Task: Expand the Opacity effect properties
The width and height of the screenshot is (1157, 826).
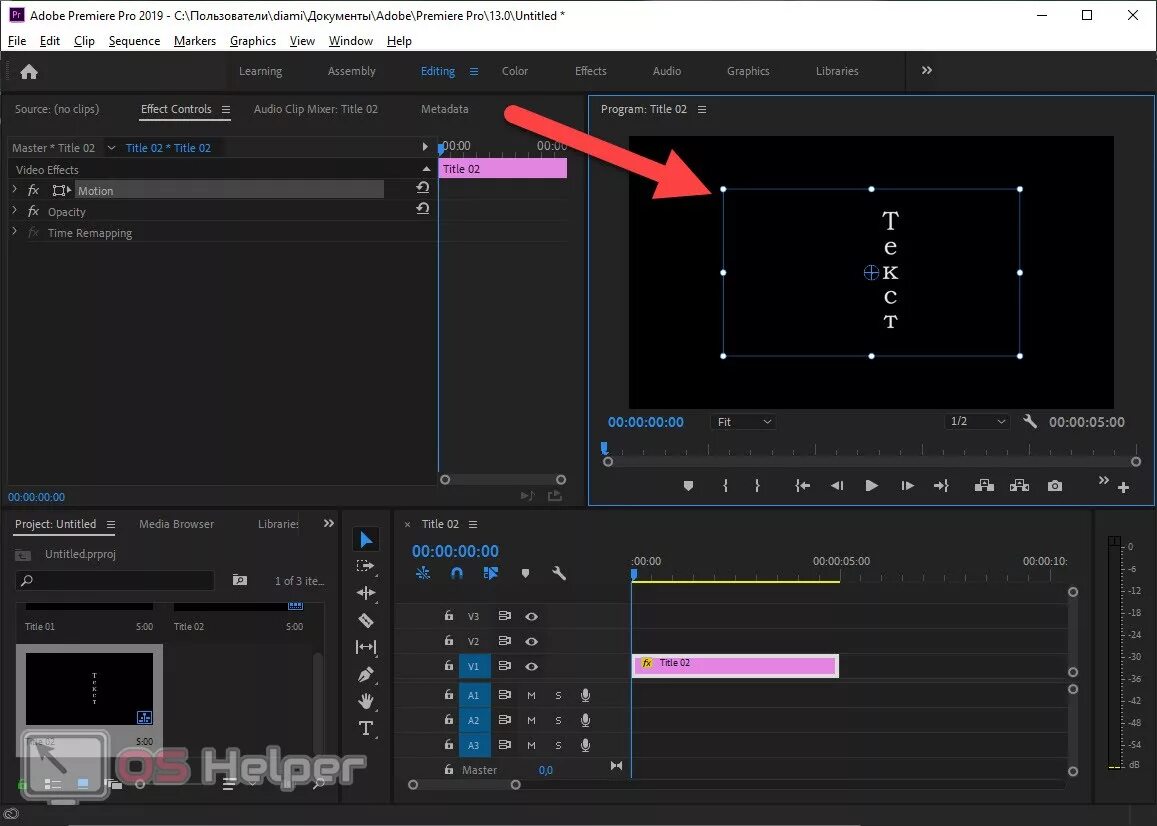Action: (15, 210)
